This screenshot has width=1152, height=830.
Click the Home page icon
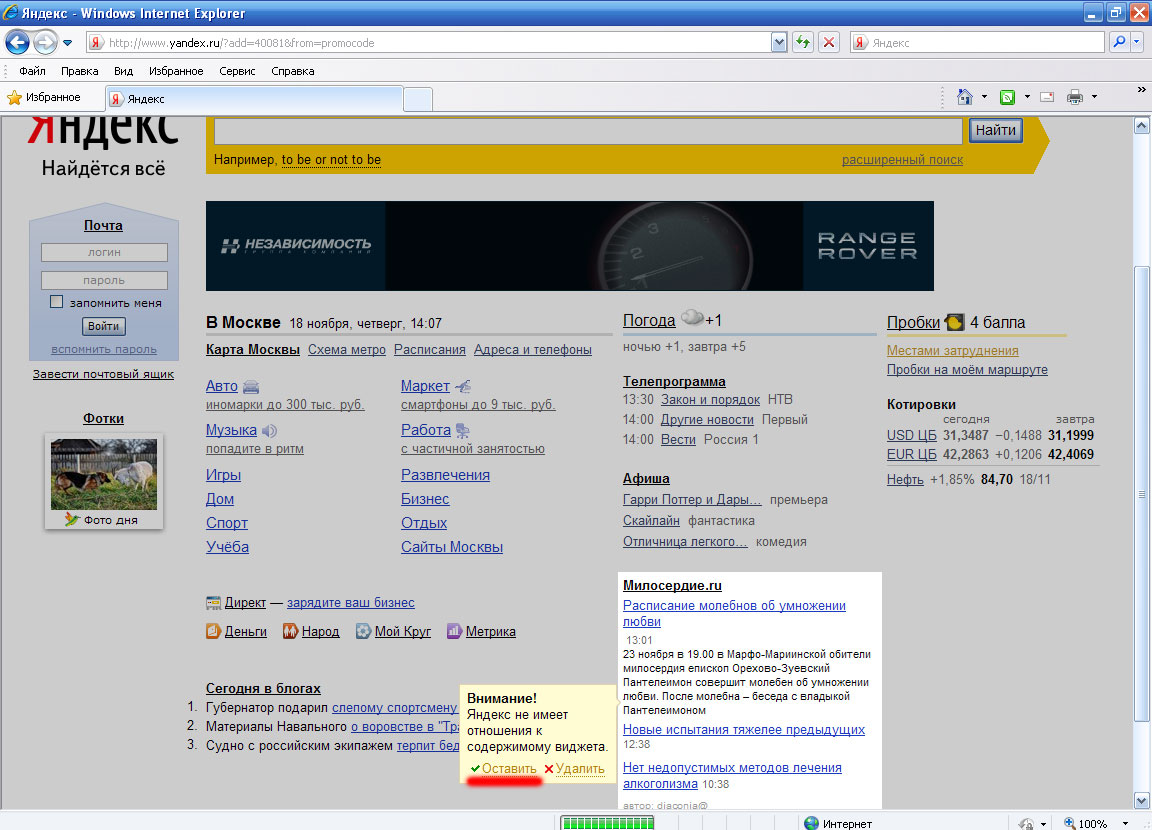[965, 97]
